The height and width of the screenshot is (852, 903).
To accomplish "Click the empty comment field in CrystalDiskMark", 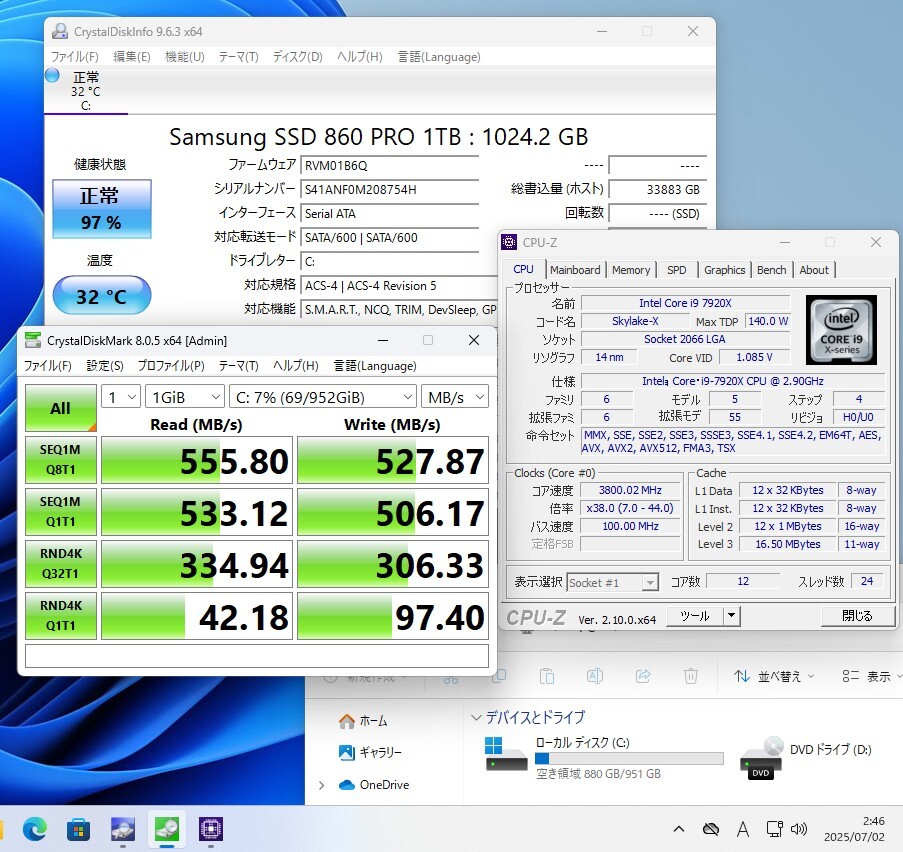I will 257,656.
